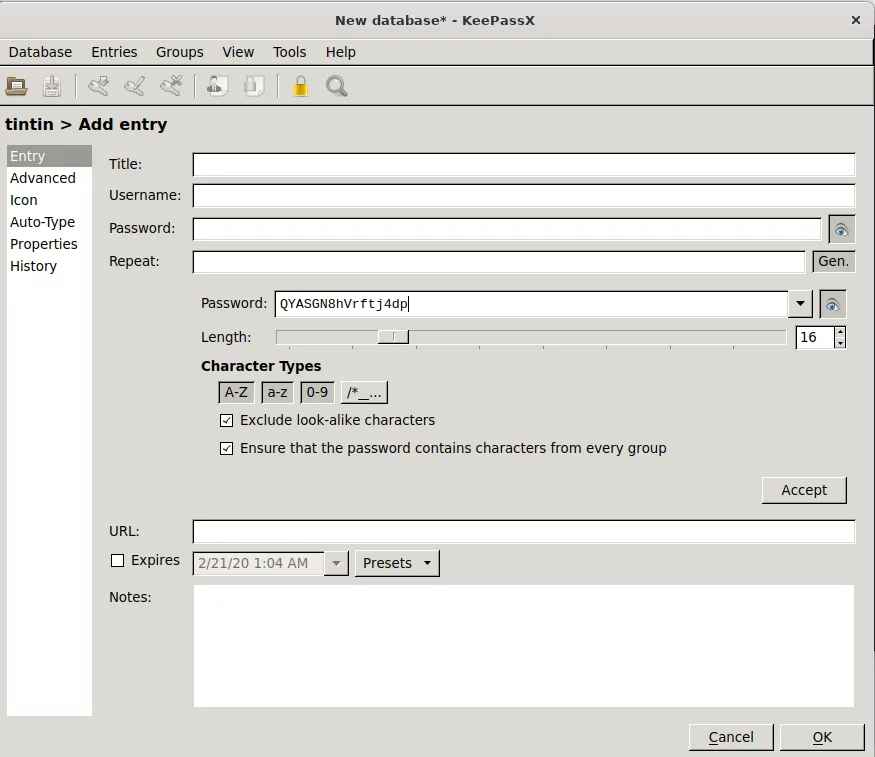The image size is (875, 757).
Task: Click into the Username field
Action: [524, 196]
